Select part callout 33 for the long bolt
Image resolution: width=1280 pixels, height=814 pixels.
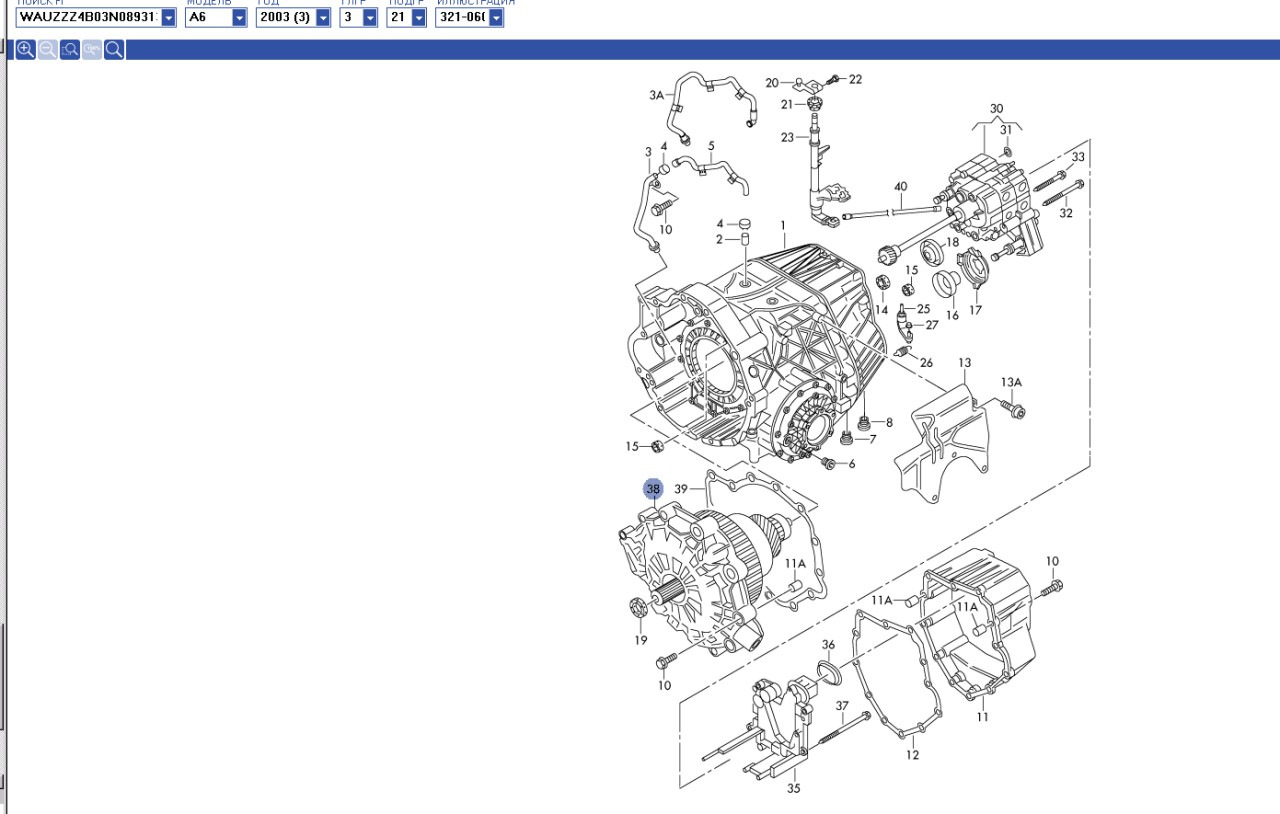click(1077, 157)
